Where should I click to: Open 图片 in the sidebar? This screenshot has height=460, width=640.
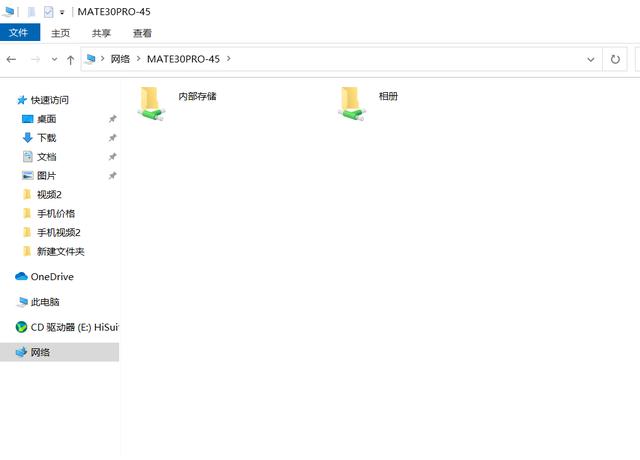pyautogui.click(x=47, y=176)
